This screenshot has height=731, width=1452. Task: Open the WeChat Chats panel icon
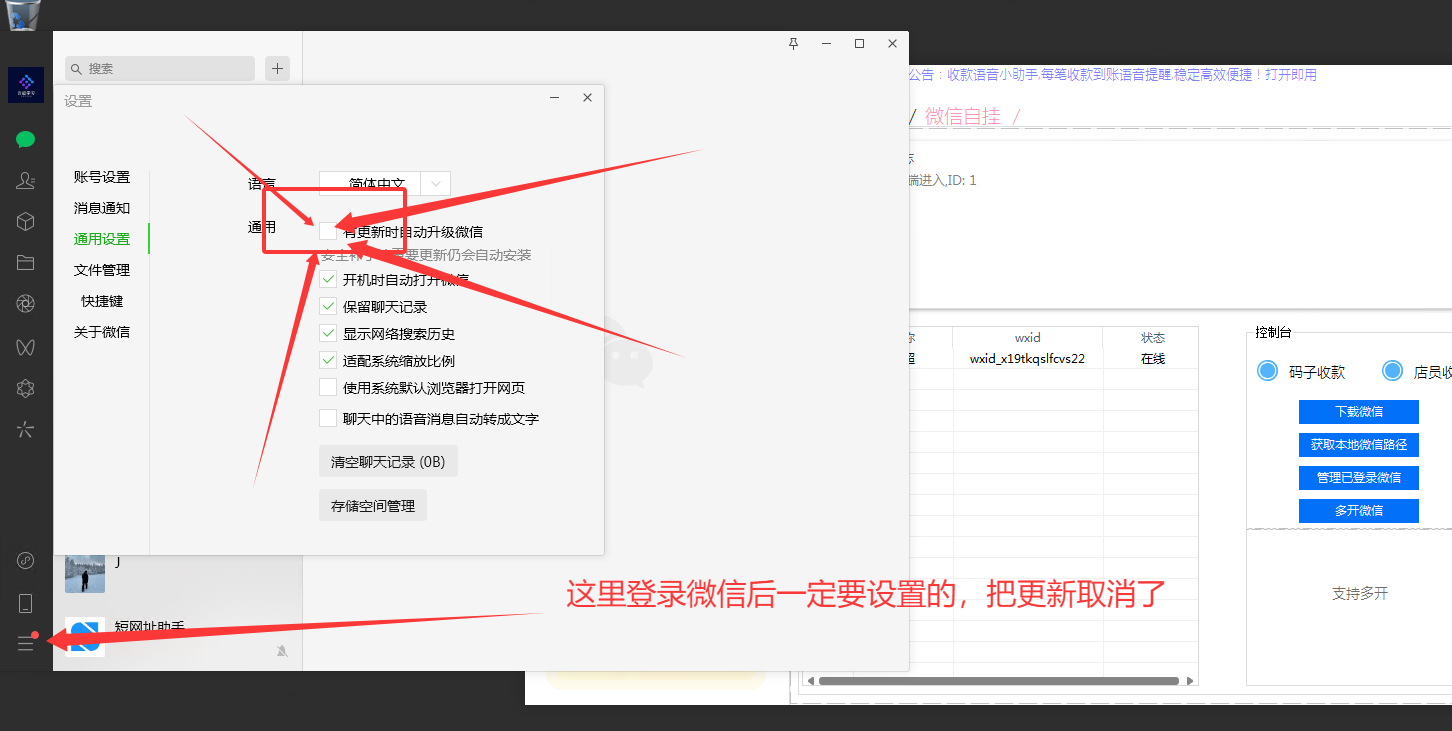point(25,139)
